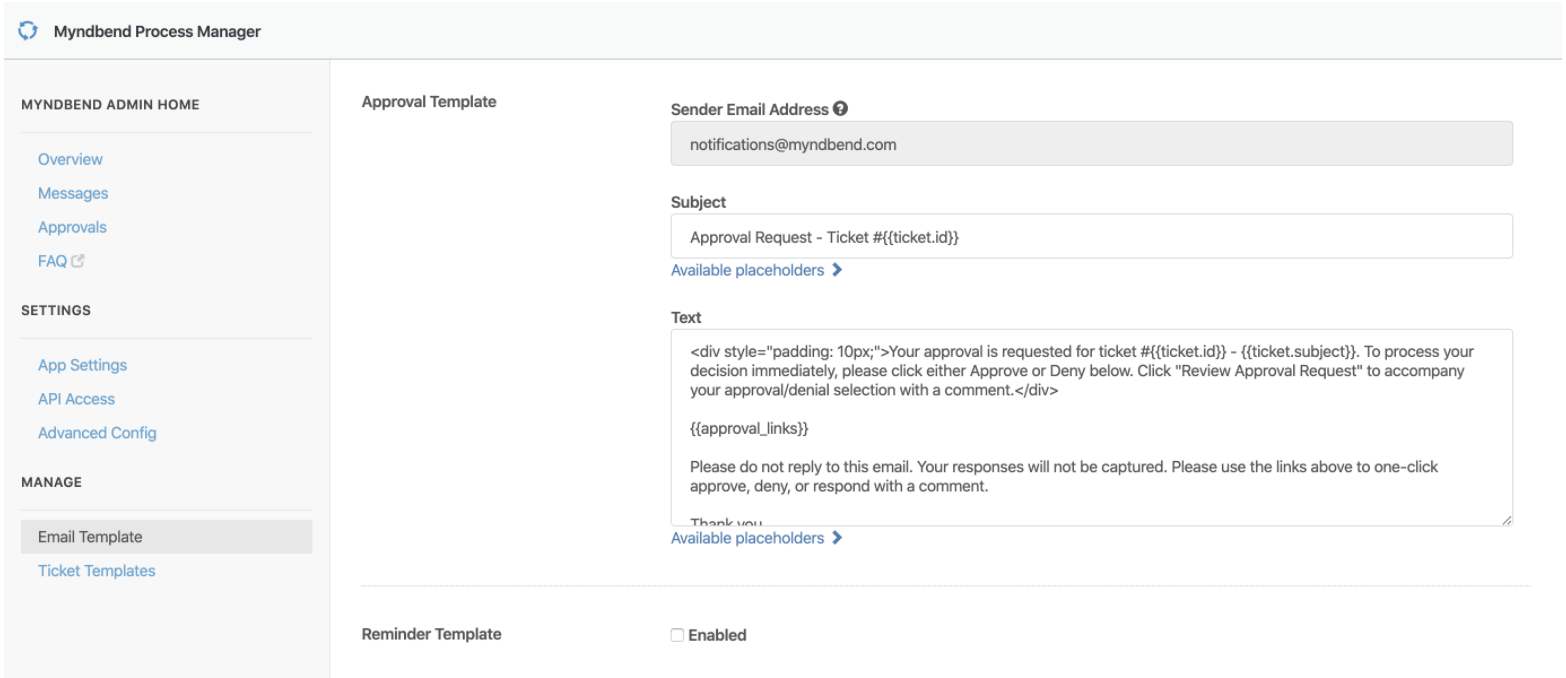Select Email Template under Manage
This screenshot has width=1566, height=678.
(x=90, y=536)
